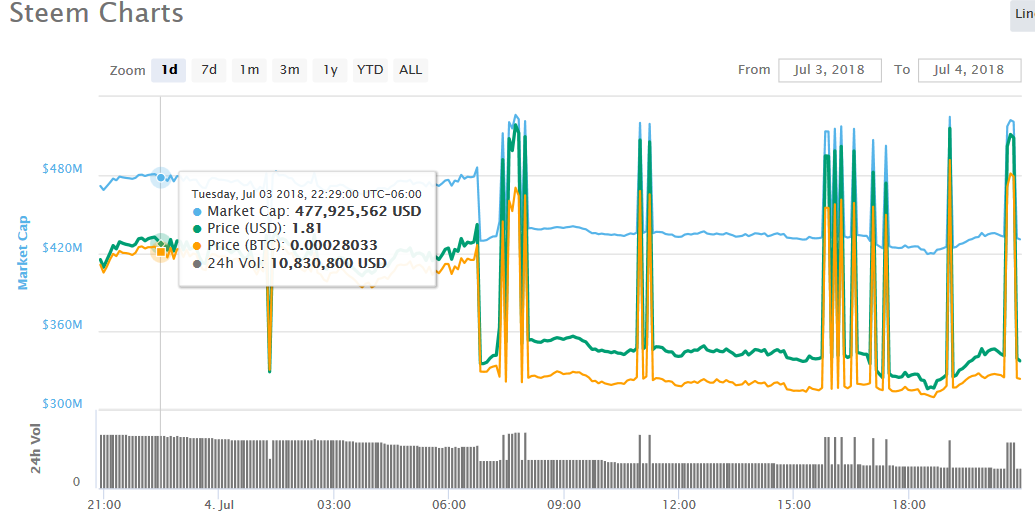This screenshot has width=1035, height=523.
Task: Click the $420M axis label
Action: [x=63, y=248]
